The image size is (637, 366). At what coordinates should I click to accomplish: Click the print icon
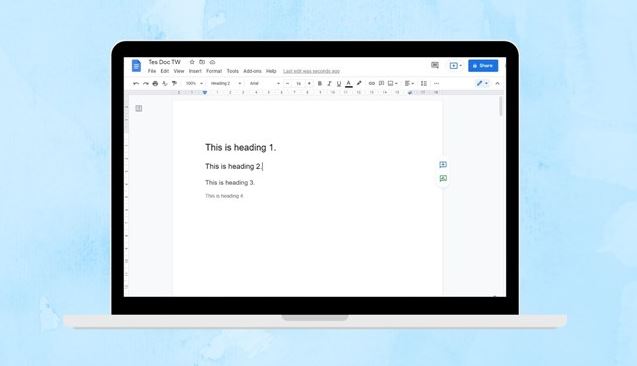click(155, 83)
